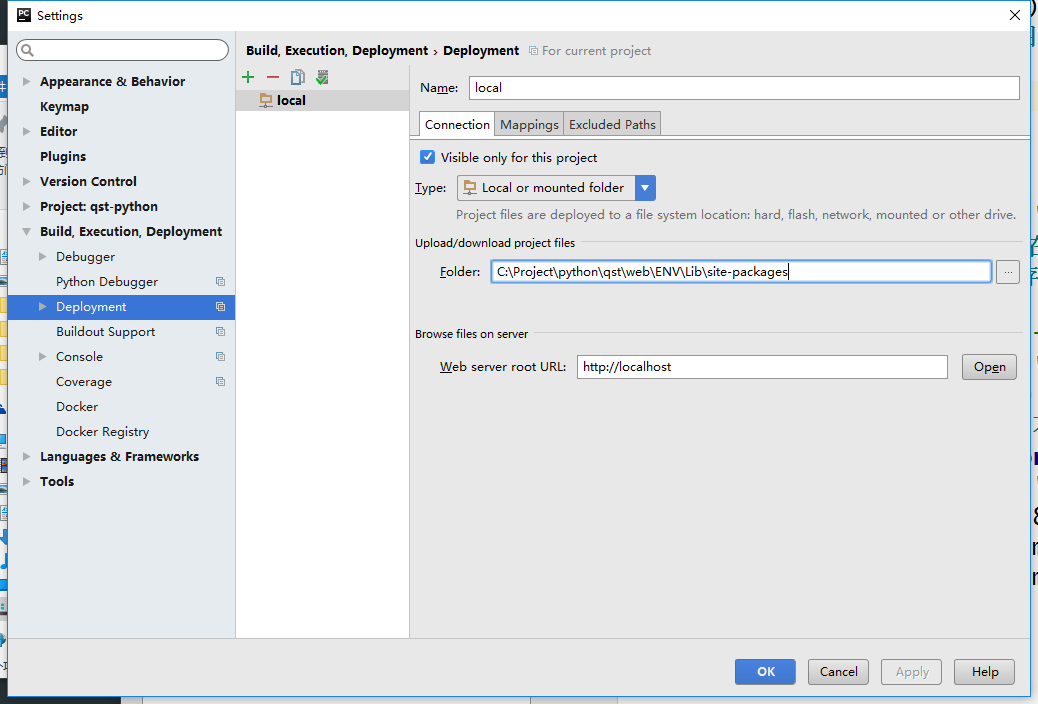Open the Plugins settings
This screenshot has width=1038, height=704.
click(63, 156)
